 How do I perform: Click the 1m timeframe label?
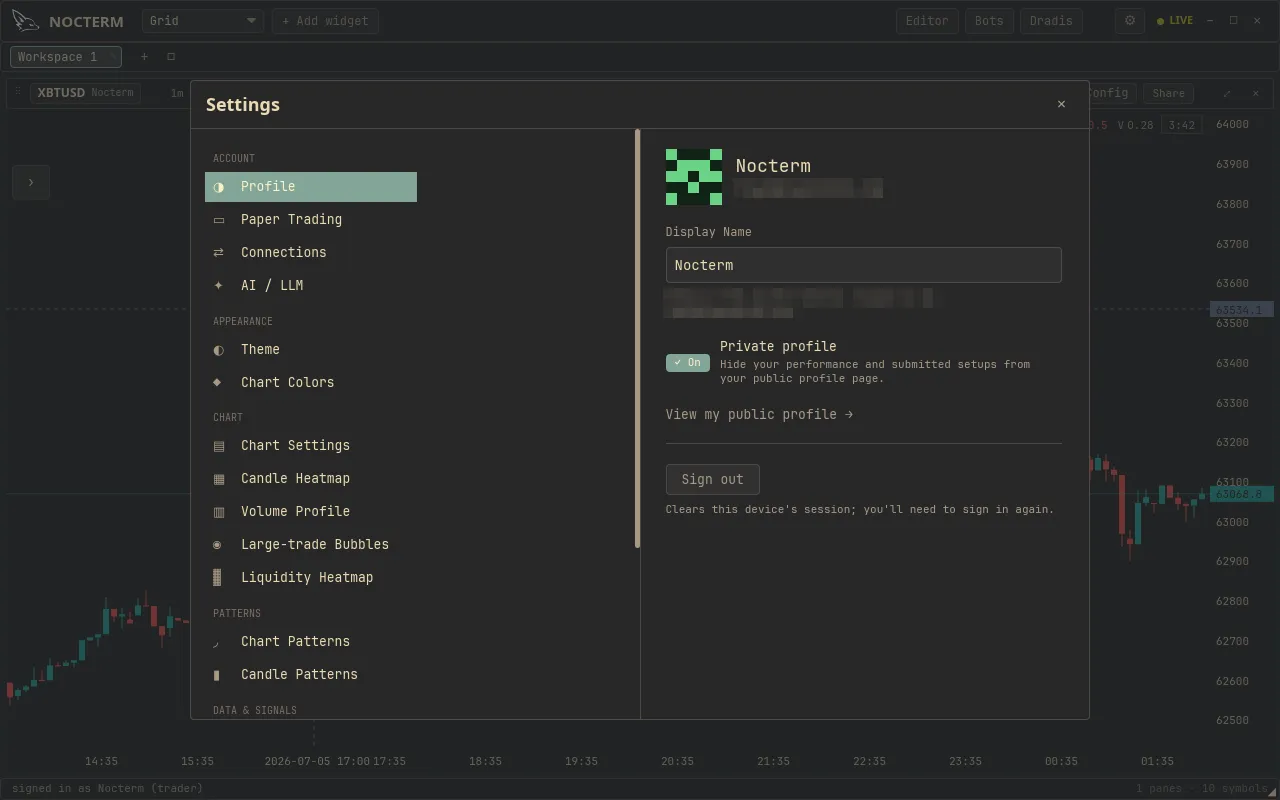tap(177, 93)
